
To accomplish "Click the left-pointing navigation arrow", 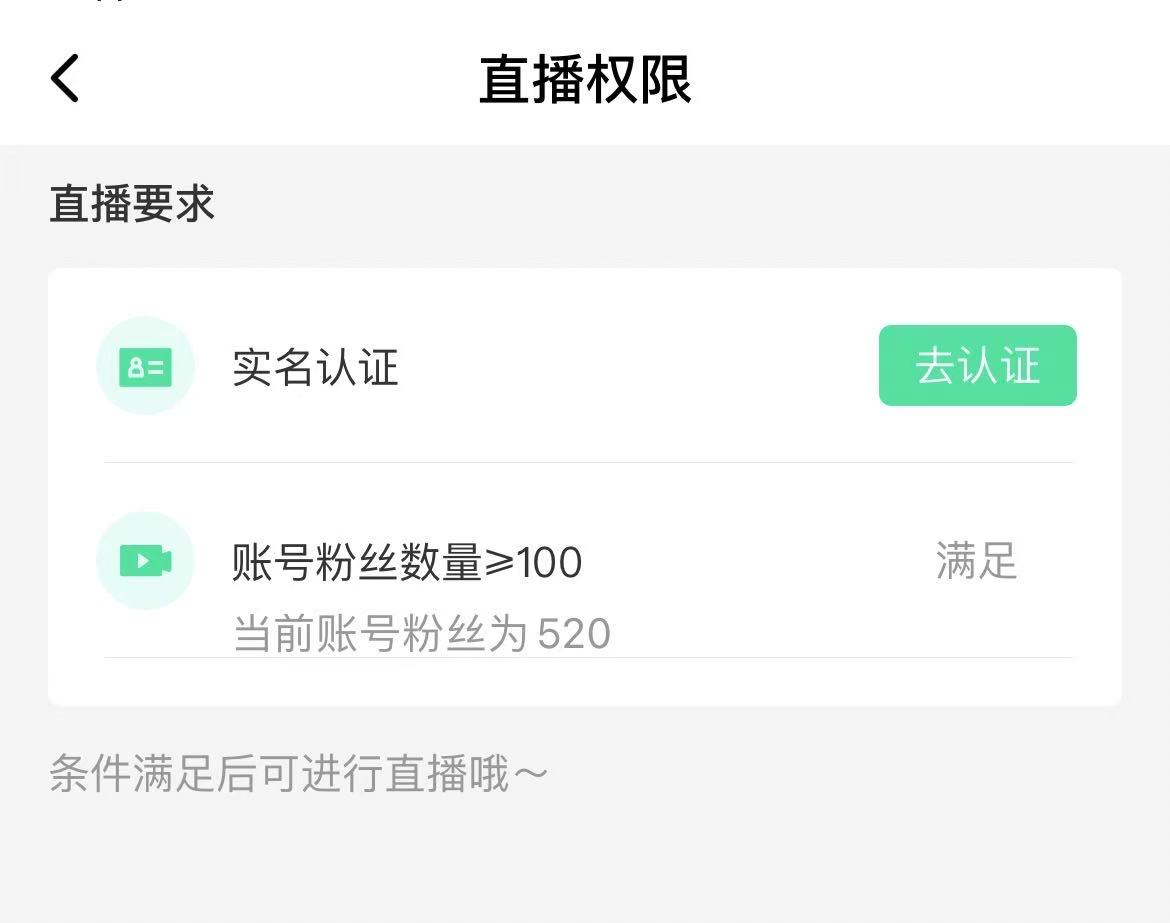I will 64,77.
